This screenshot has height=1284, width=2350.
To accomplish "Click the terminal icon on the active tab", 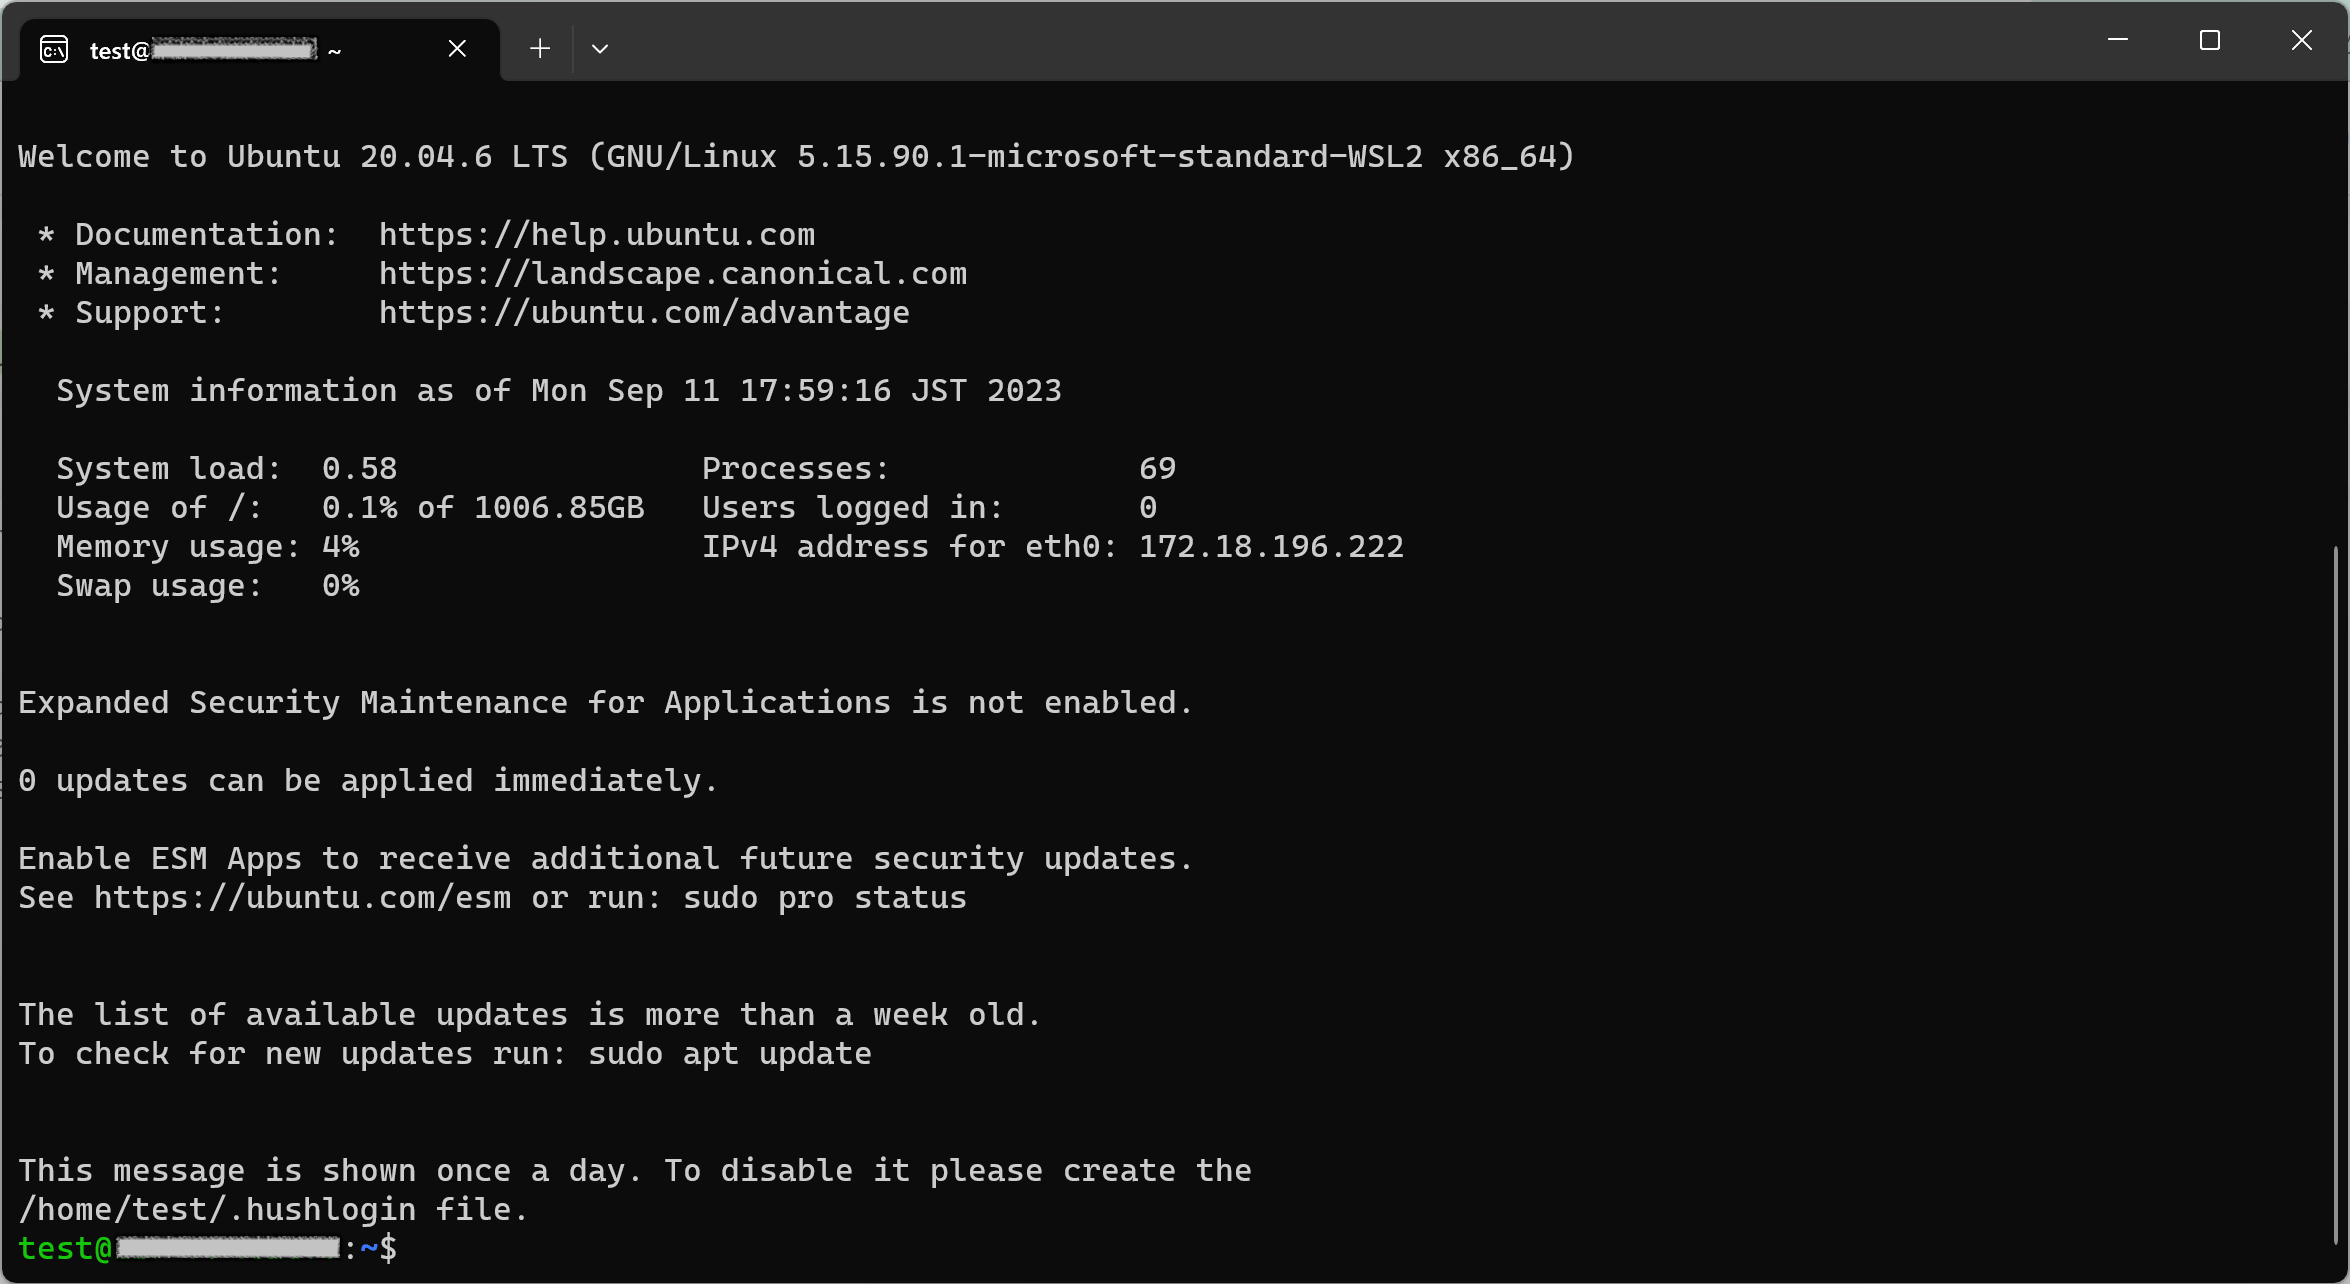I will point(54,48).
